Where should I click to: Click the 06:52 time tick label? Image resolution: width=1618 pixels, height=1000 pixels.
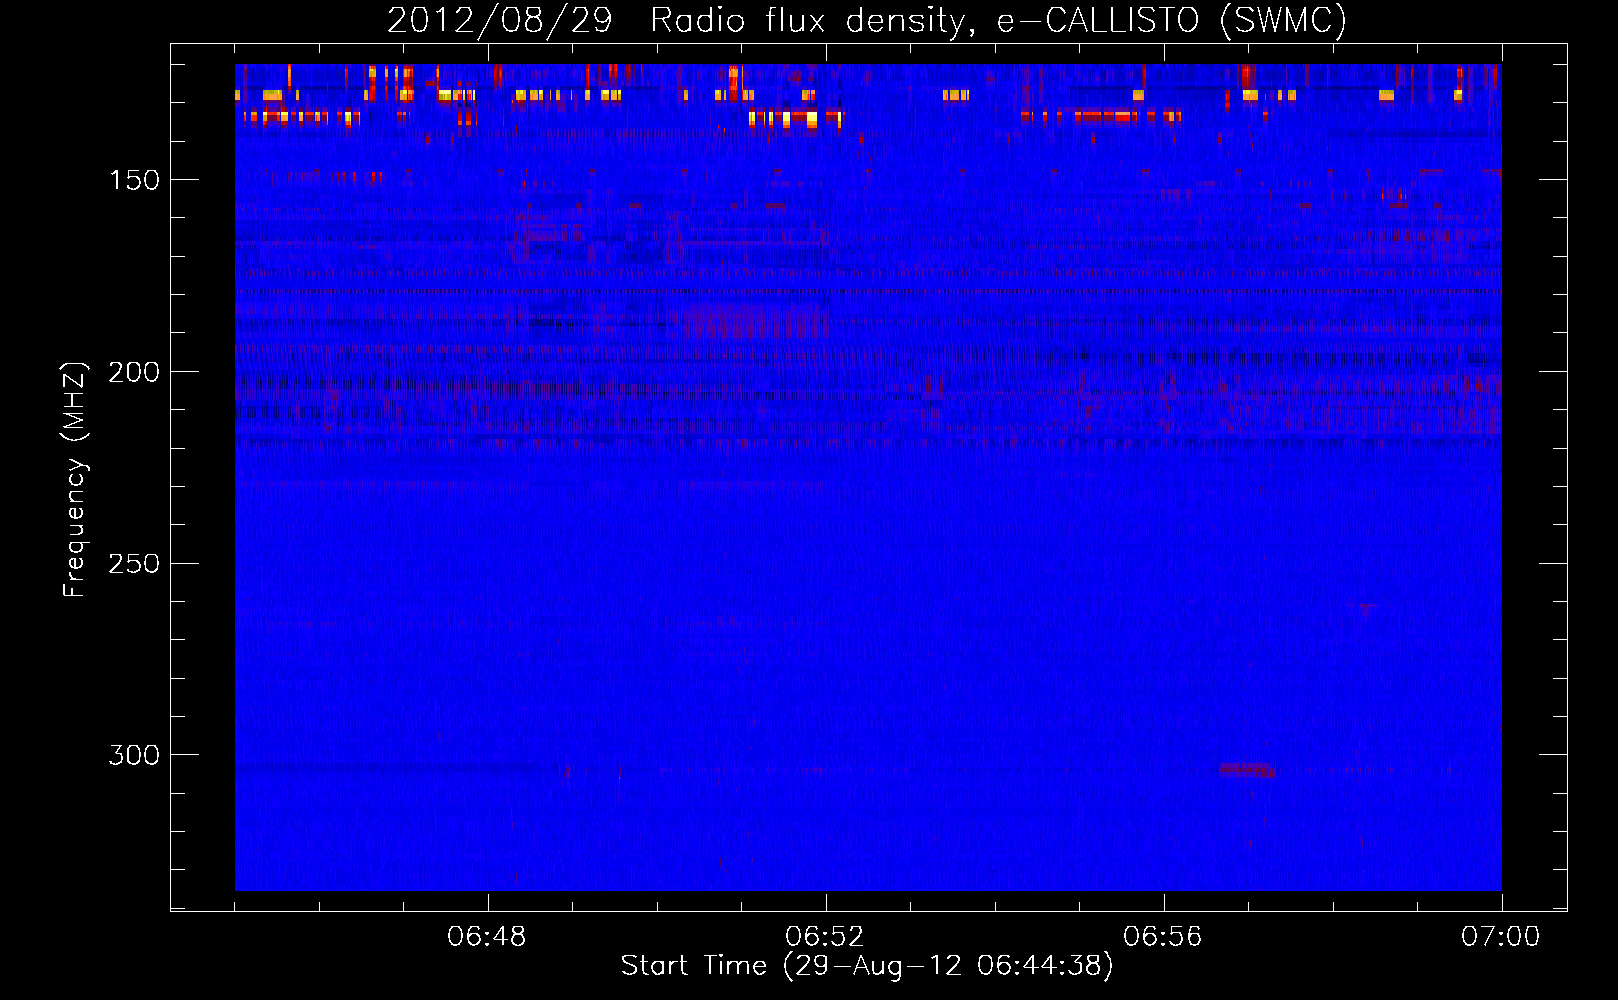pyautogui.click(x=825, y=937)
